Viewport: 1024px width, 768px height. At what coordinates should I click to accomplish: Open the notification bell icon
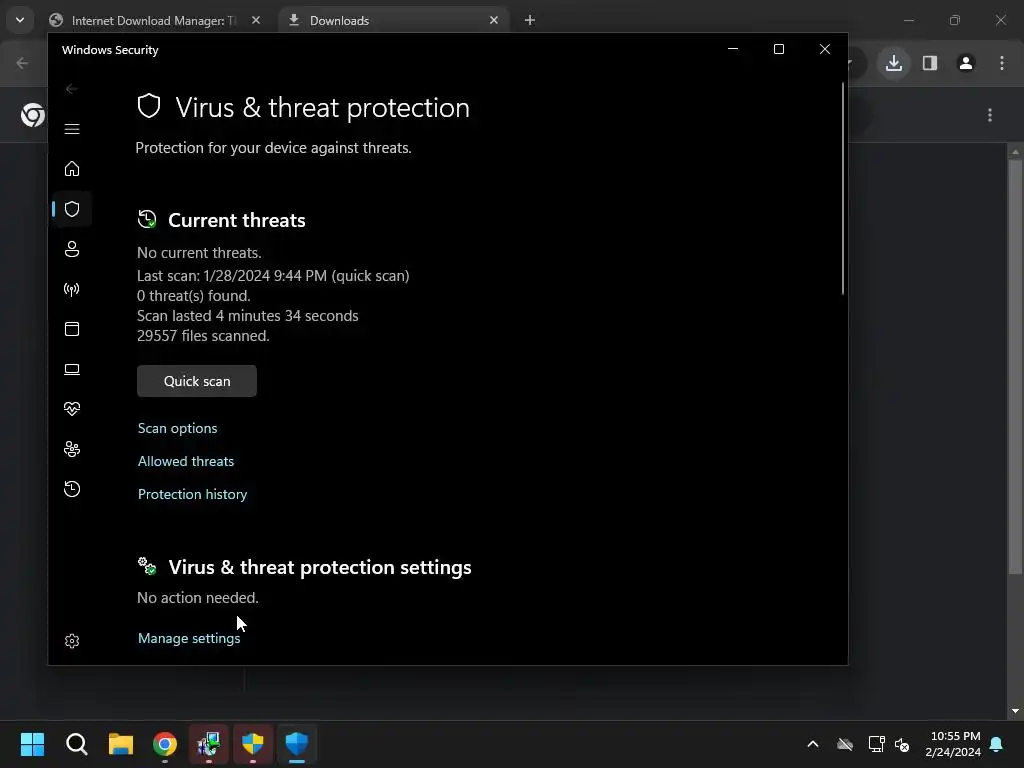(997, 744)
